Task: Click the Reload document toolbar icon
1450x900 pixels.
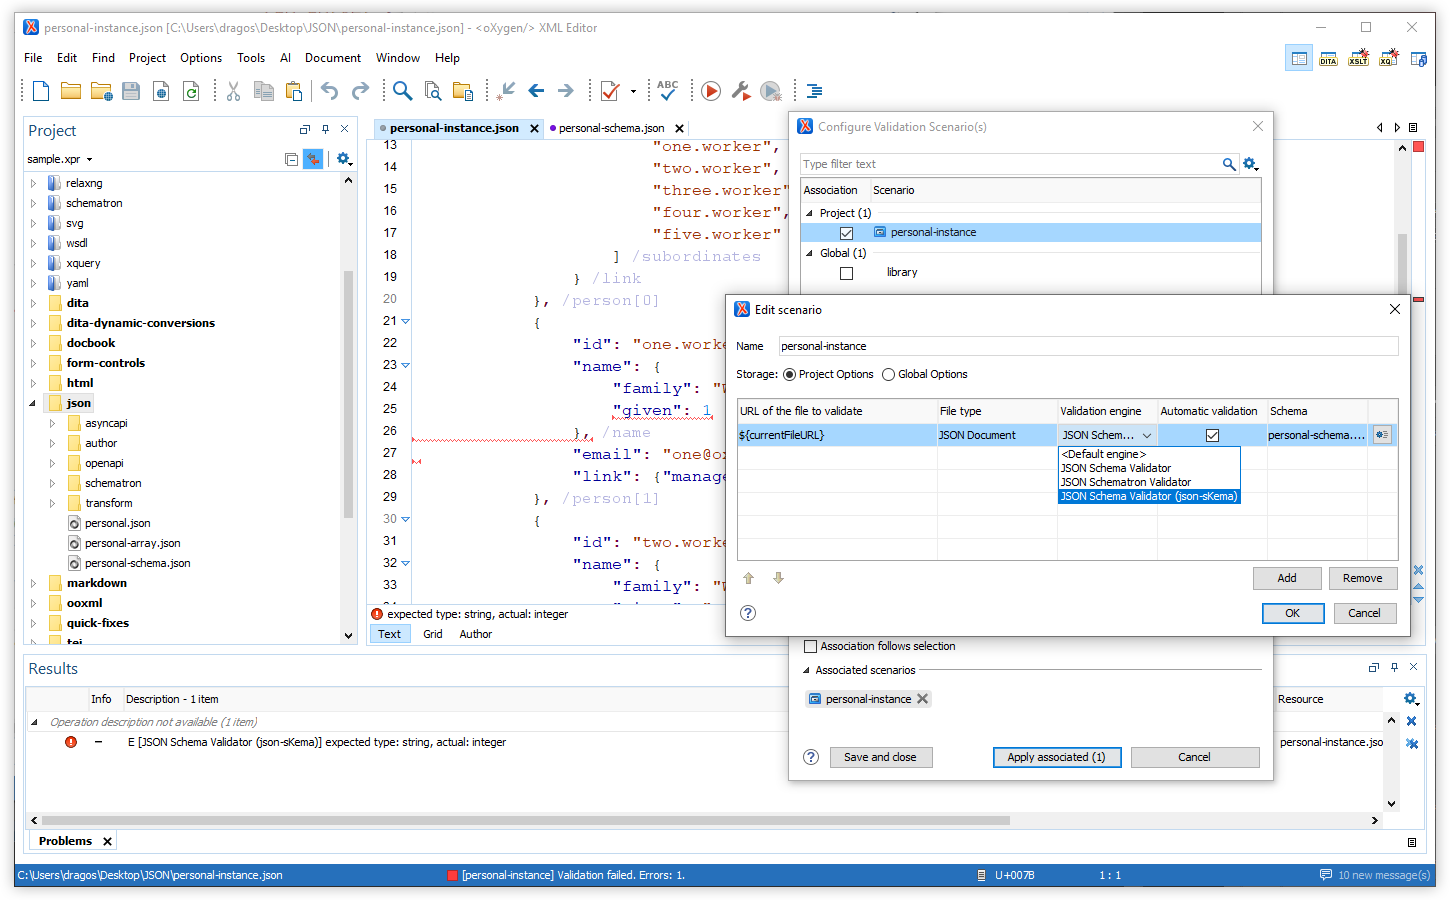Action: (191, 91)
